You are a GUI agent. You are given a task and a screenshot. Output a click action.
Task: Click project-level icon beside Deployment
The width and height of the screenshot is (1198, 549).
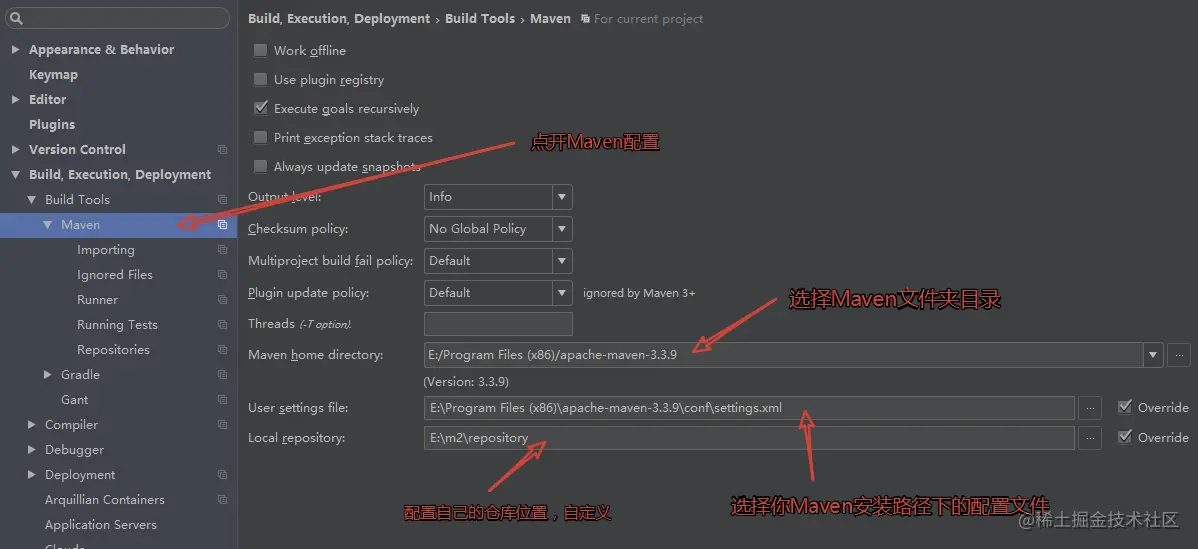222,475
